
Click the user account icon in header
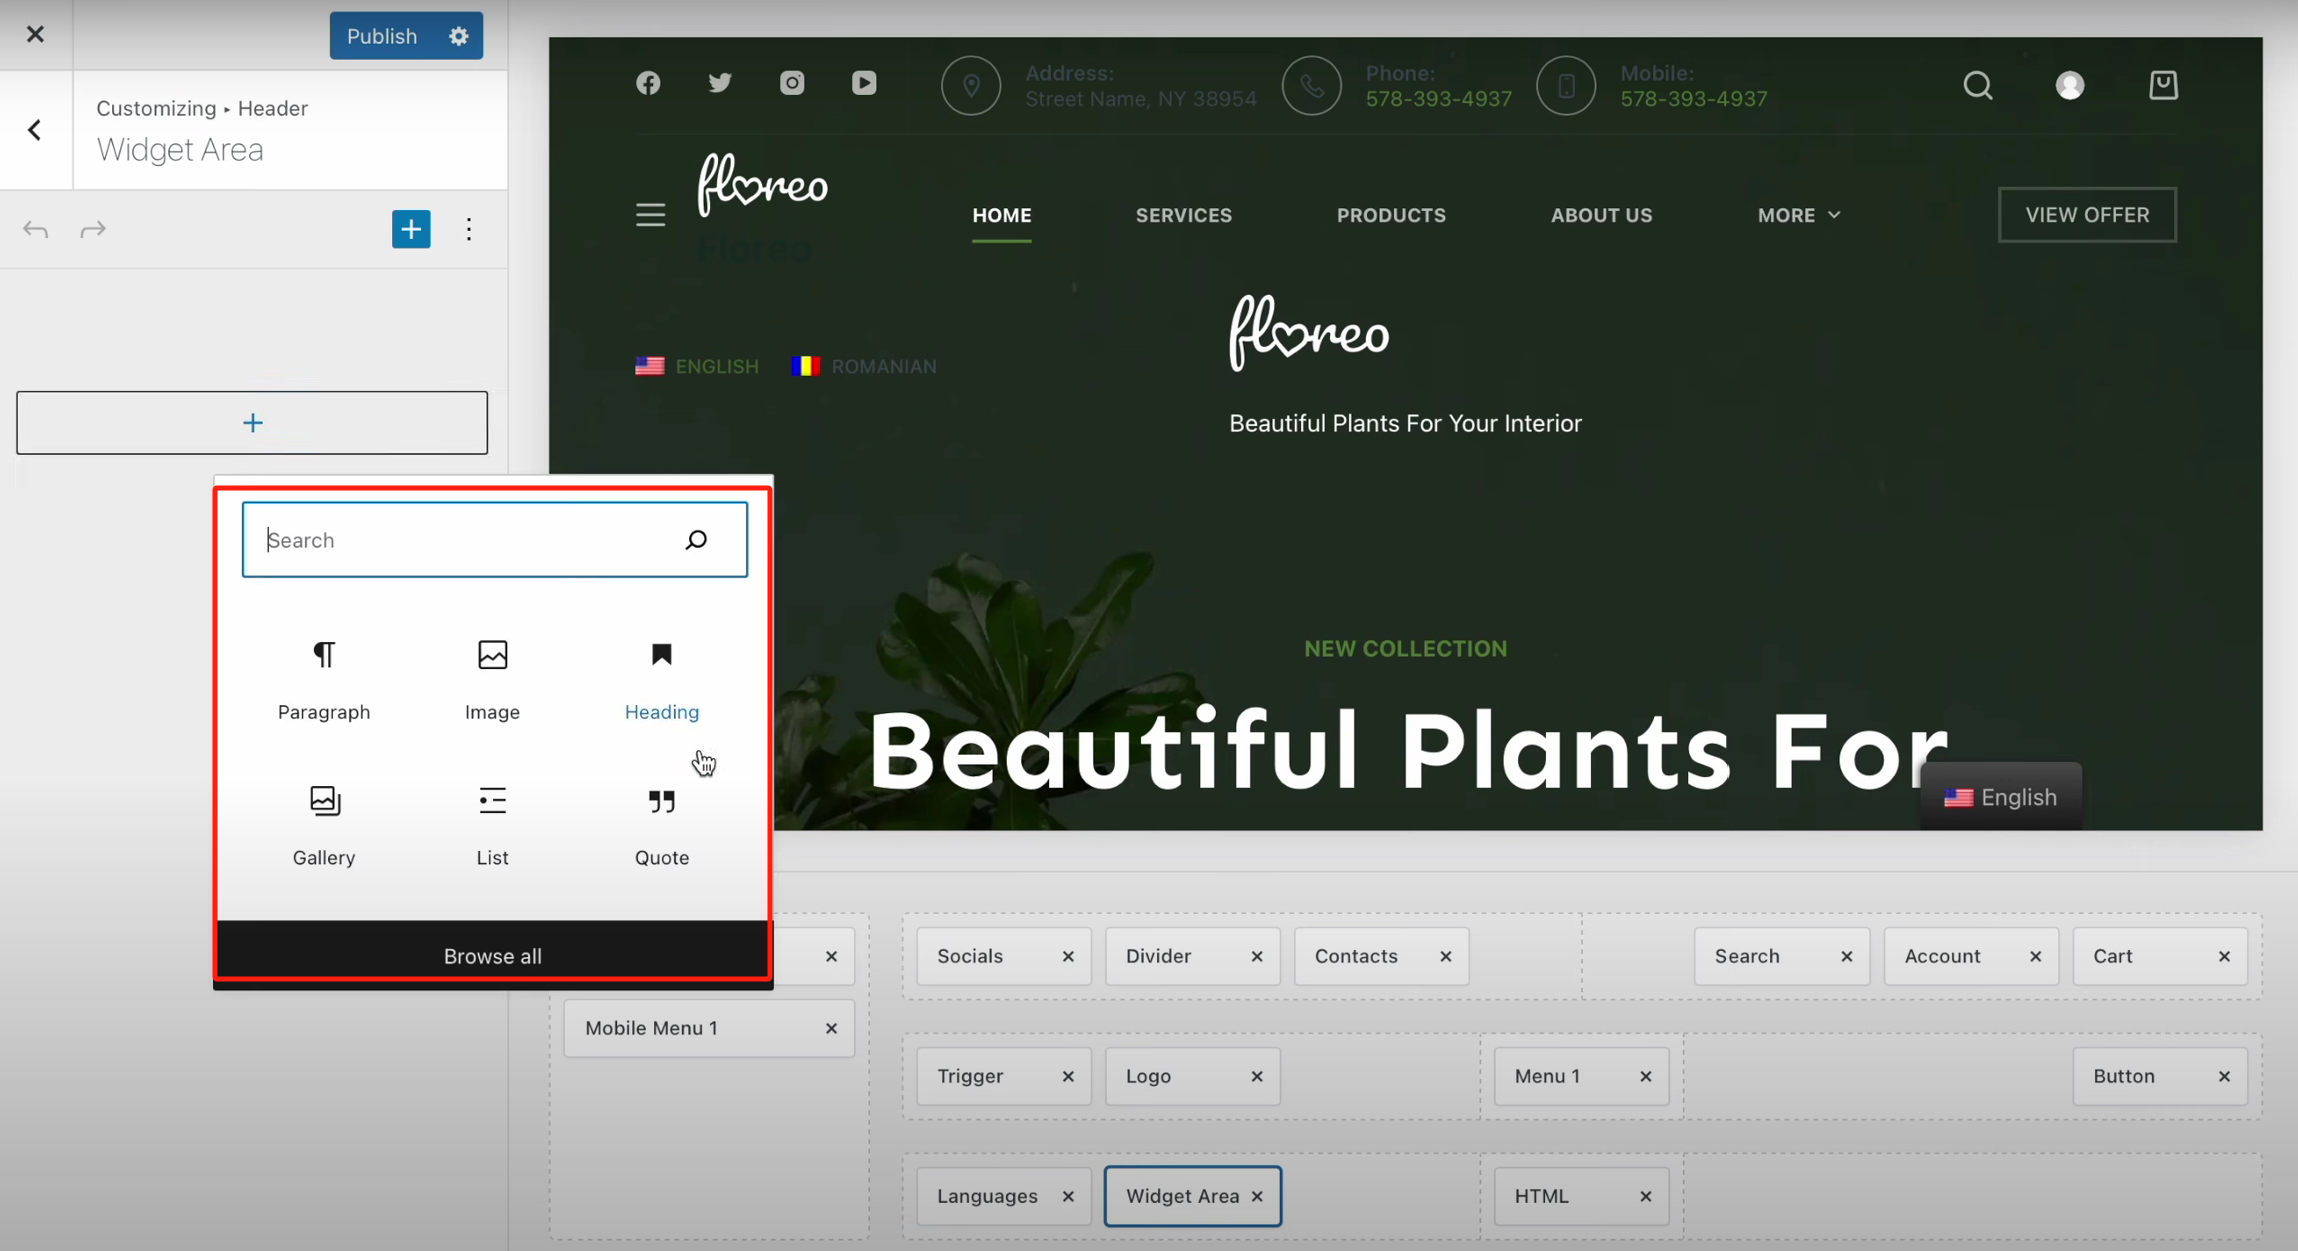tap(2068, 85)
